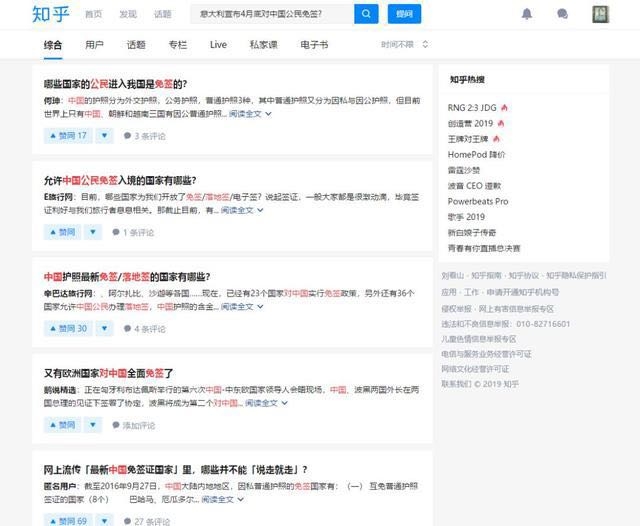Open the user avatar menu

click(x=600, y=14)
